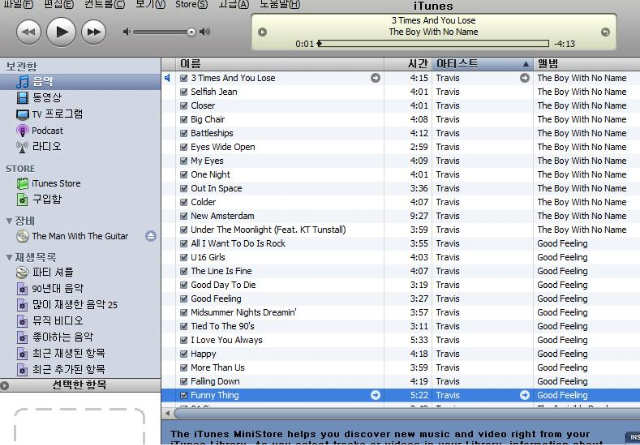Uncheck the Funny Thing checkbox
The image size is (640, 445).
184,395
